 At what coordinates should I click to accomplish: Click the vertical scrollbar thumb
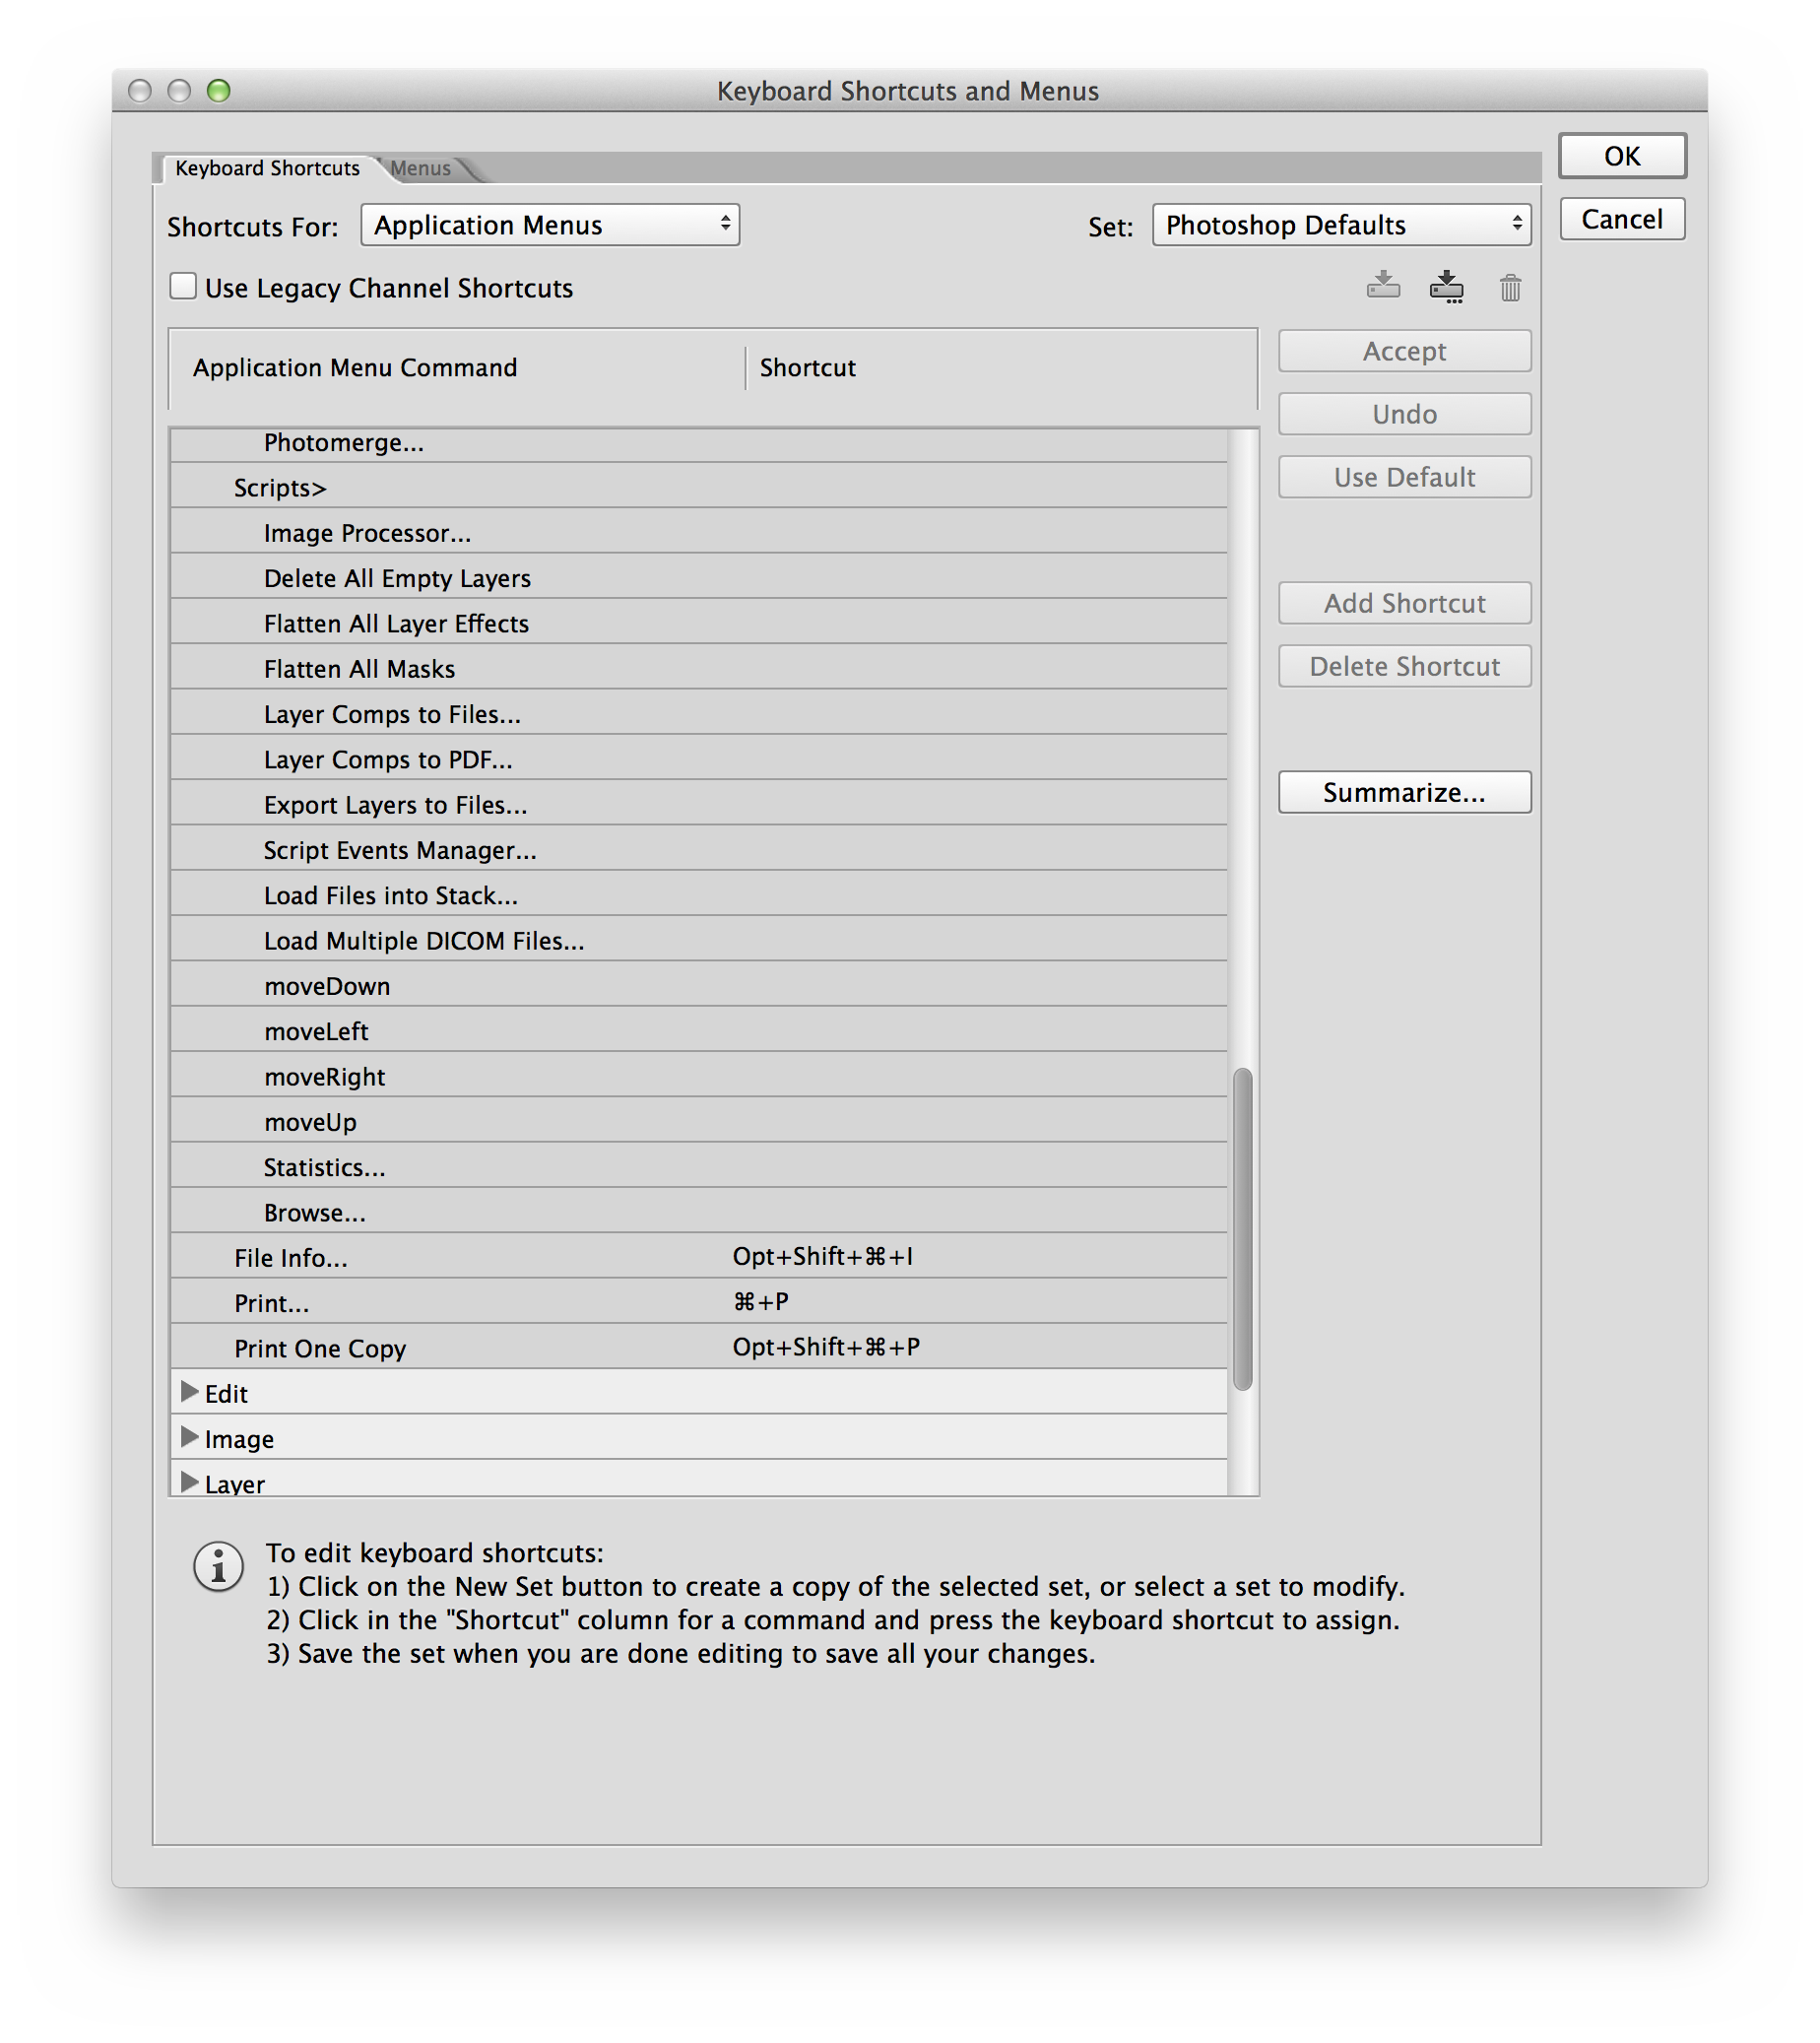1243,1229
